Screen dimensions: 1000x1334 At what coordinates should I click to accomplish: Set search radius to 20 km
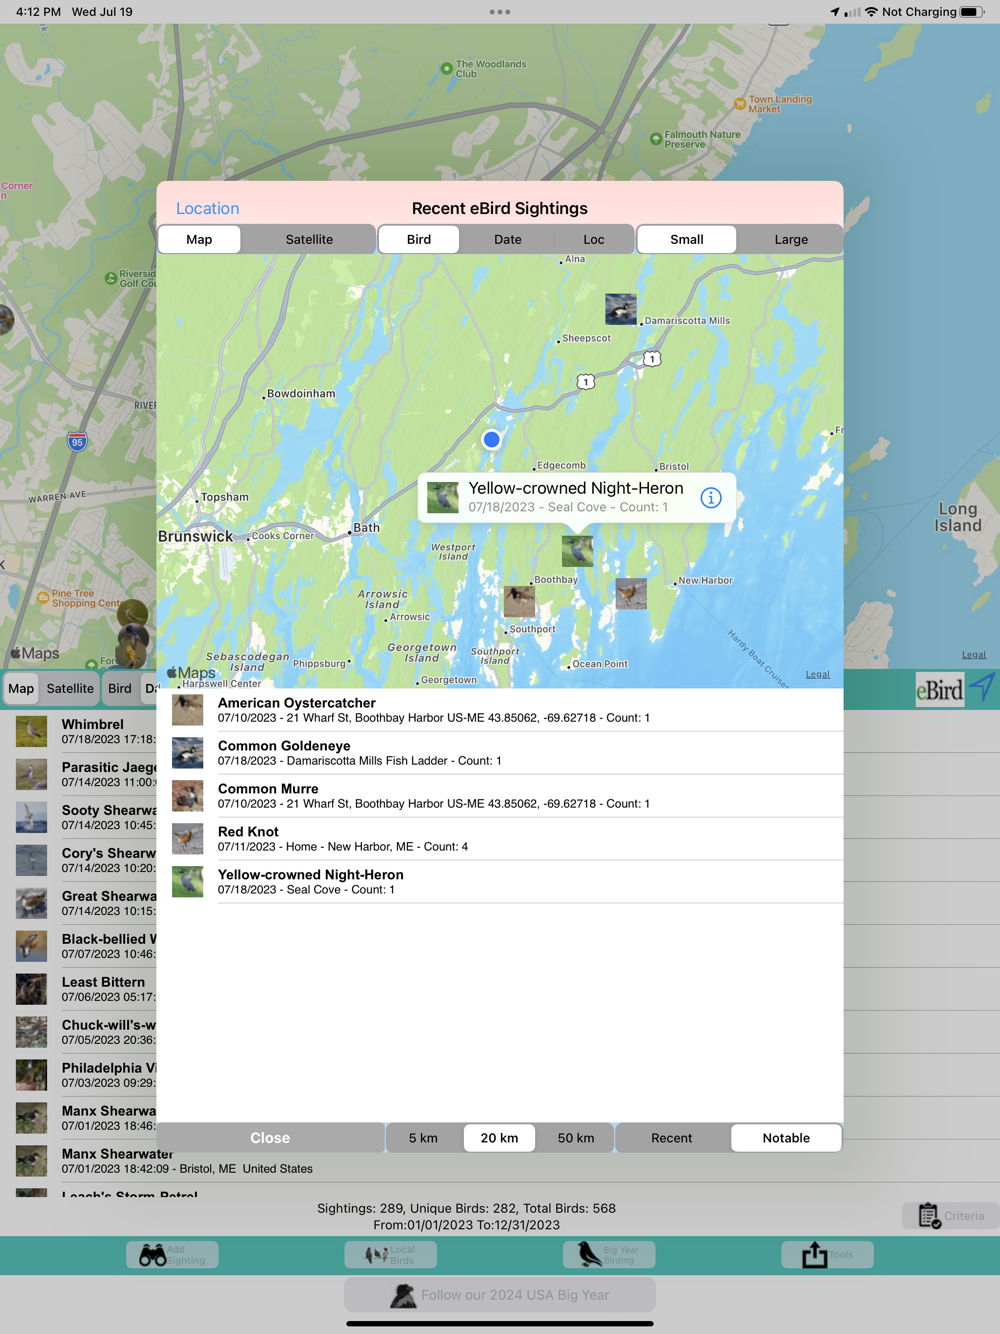[499, 1138]
